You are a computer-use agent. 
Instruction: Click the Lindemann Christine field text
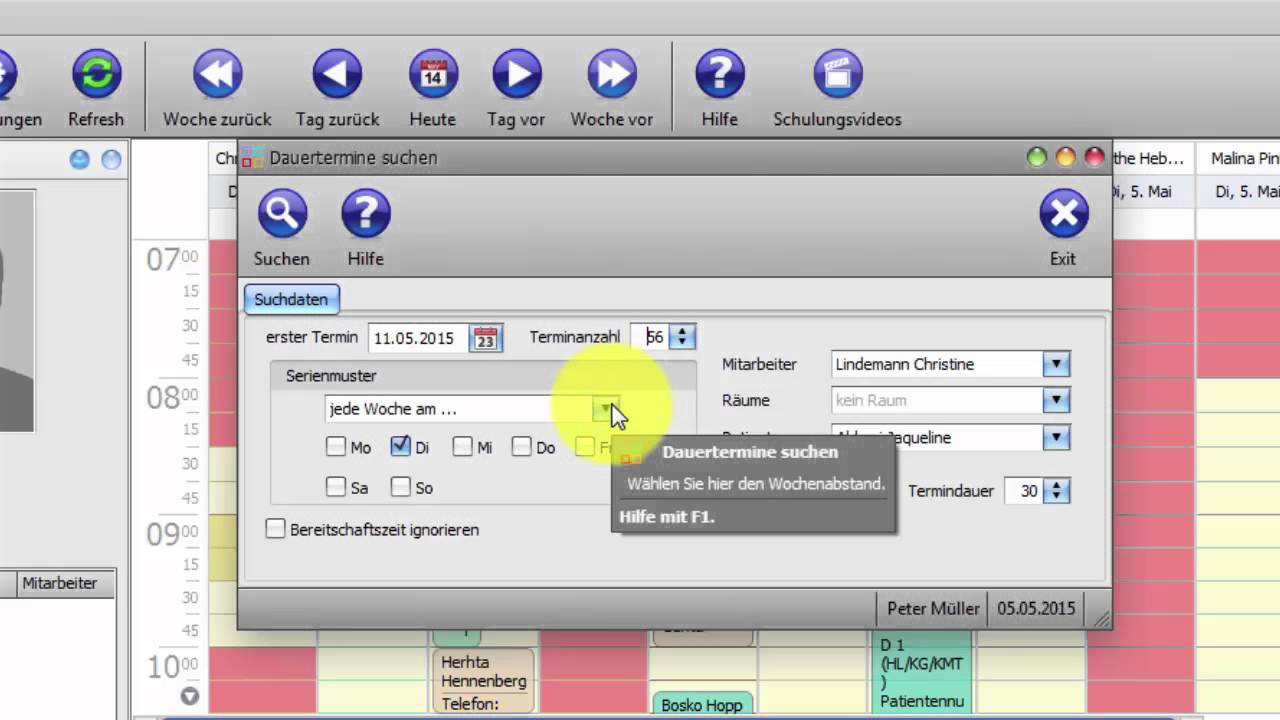click(905, 364)
